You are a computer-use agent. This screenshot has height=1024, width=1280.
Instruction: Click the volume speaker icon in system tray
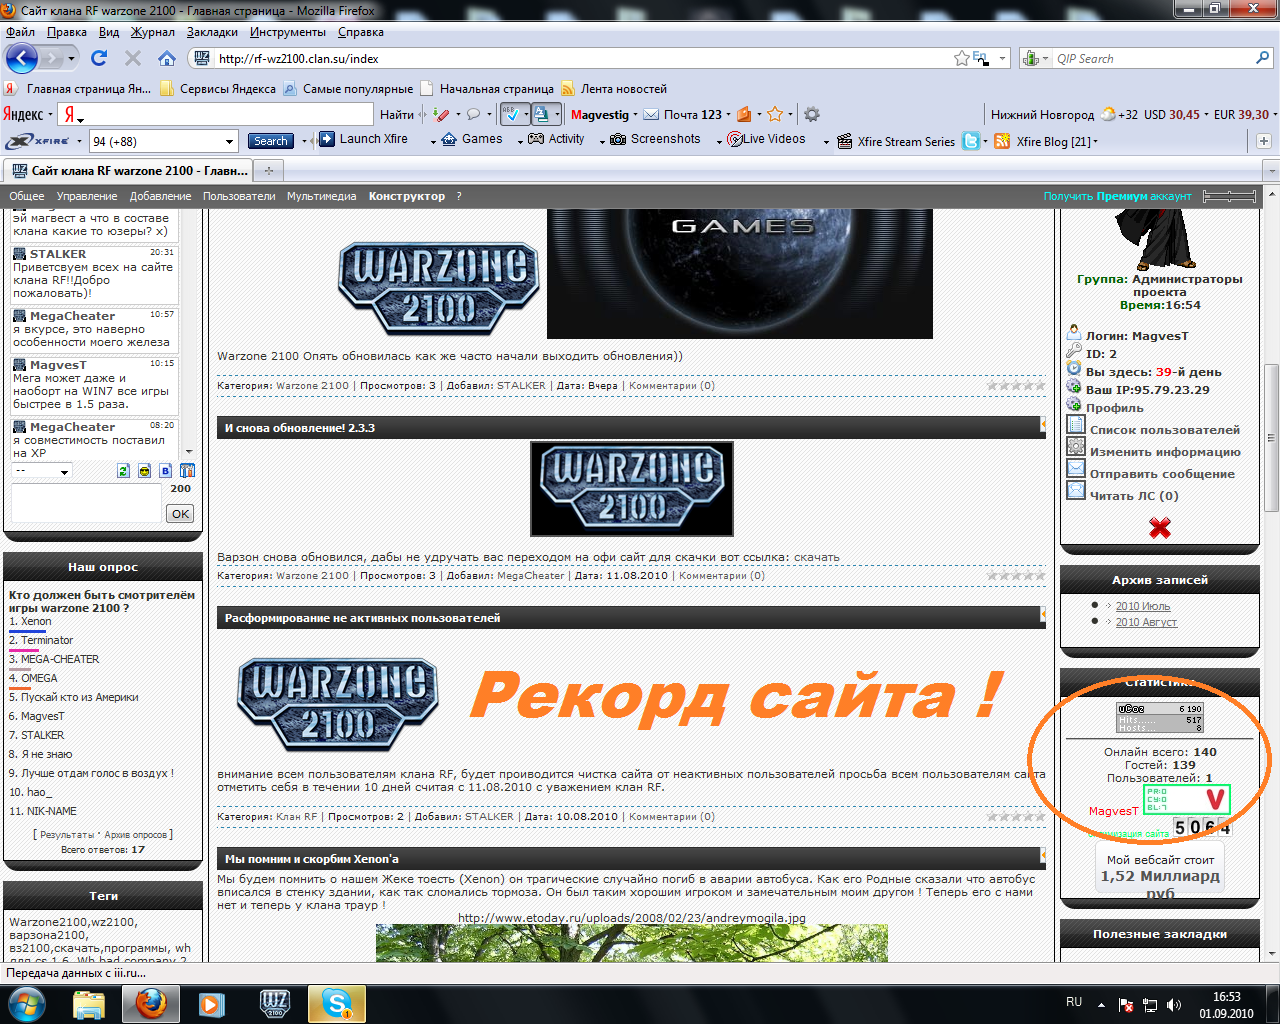pos(1174,1004)
